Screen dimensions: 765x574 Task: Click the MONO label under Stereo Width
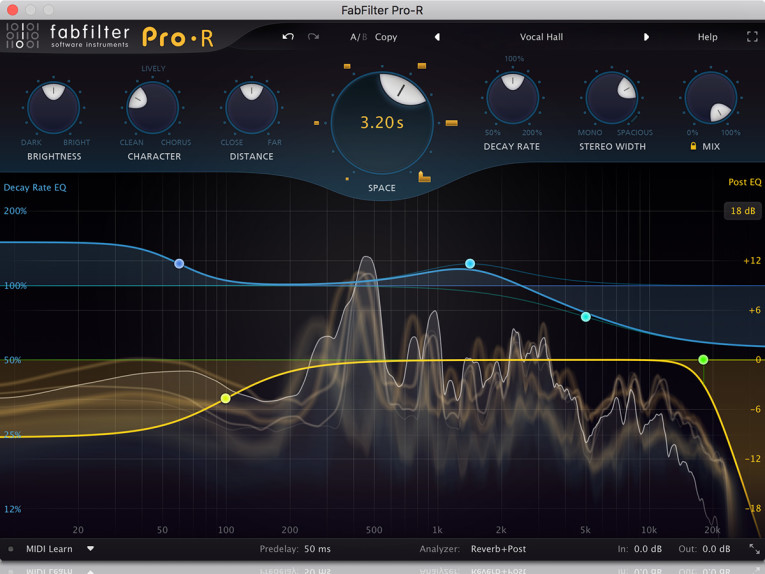590,133
